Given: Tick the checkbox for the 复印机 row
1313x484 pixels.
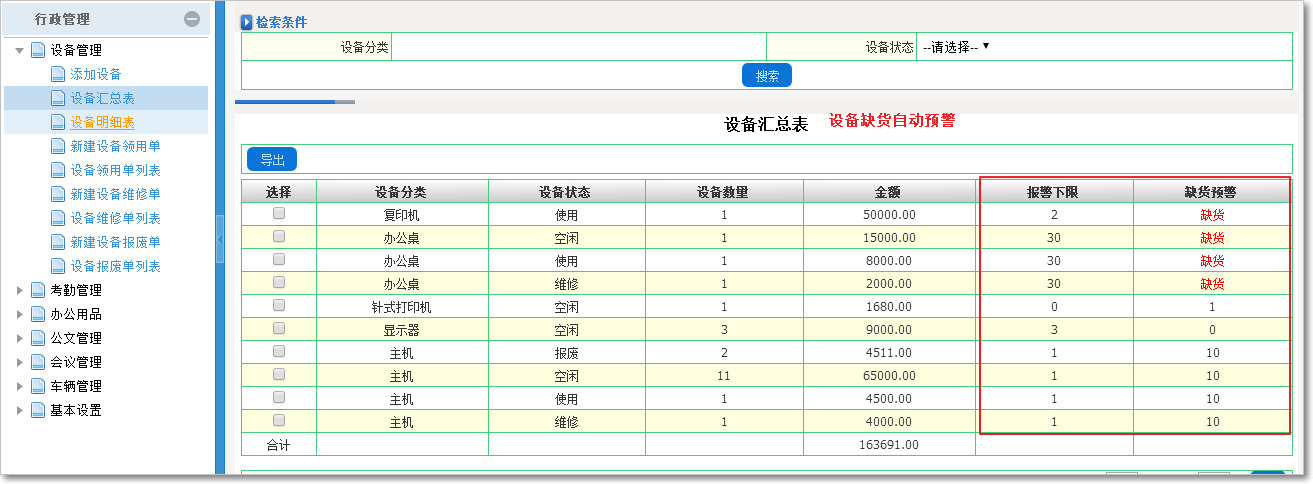Looking at the screenshot, I should (x=279, y=213).
